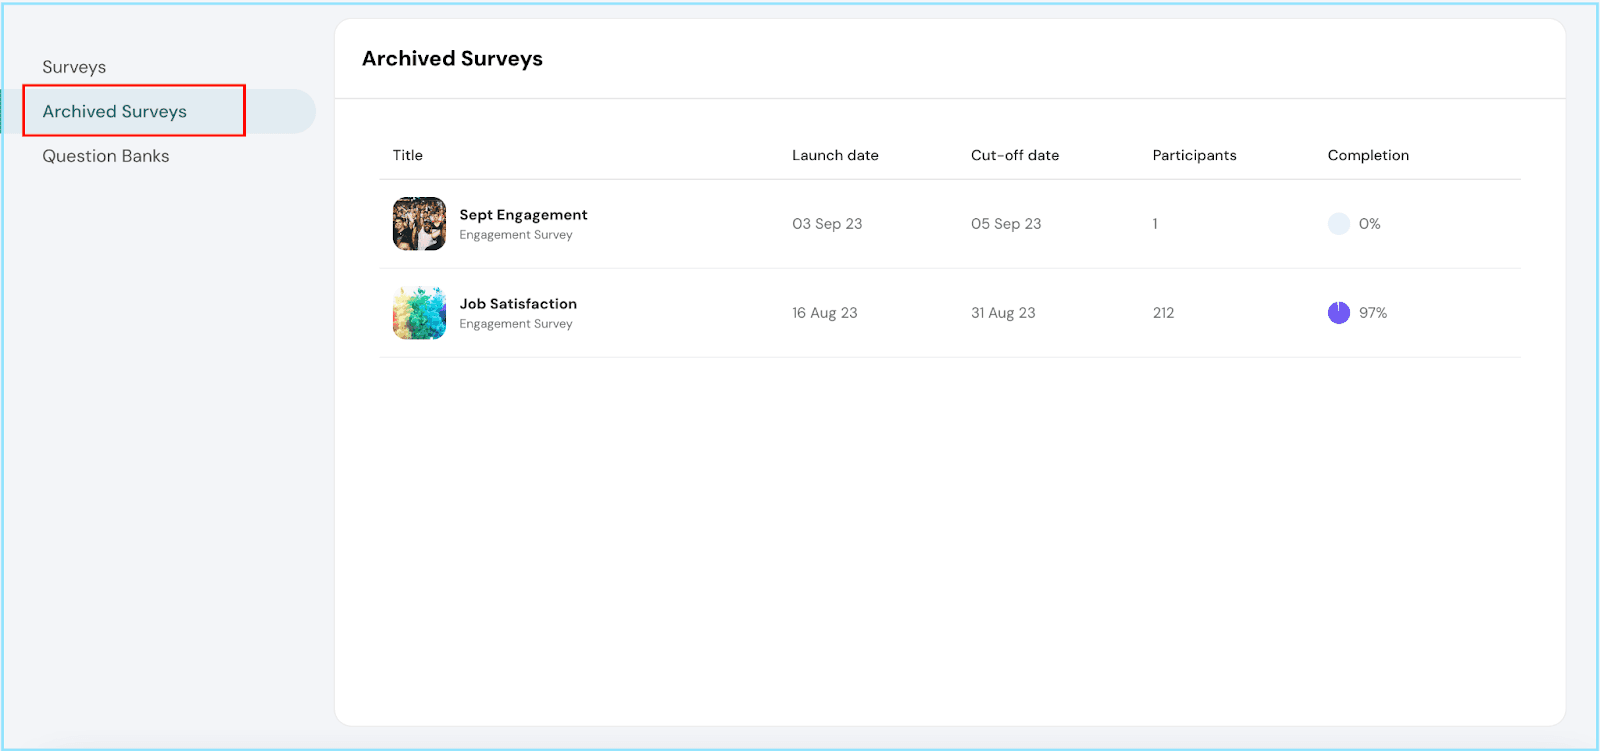
Task: Select the 03 Sep 23 launch date
Action: tap(827, 224)
